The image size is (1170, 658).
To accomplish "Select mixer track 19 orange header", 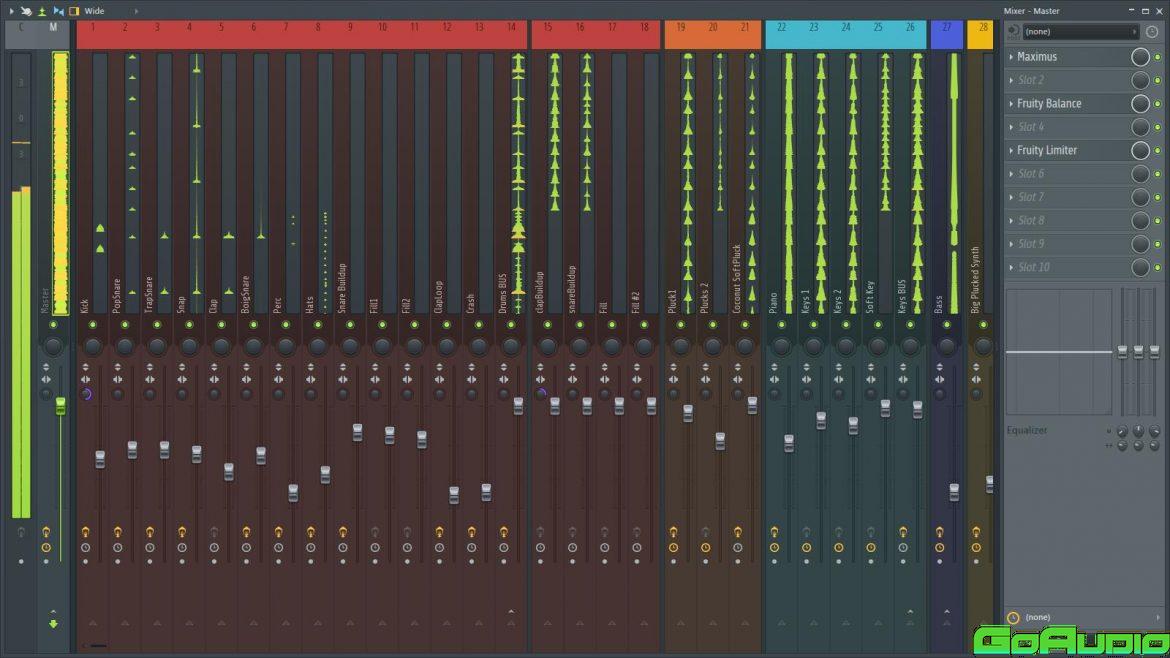I will click(x=681, y=35).
